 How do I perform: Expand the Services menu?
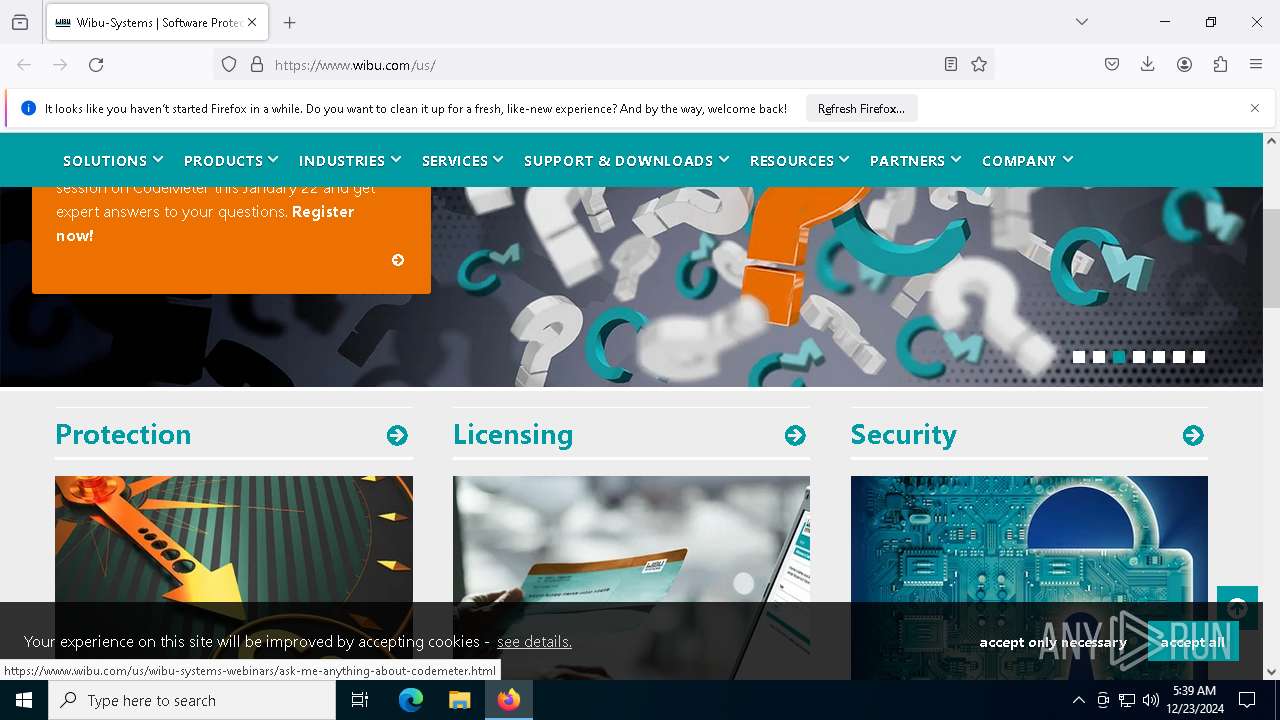[463, 160]
